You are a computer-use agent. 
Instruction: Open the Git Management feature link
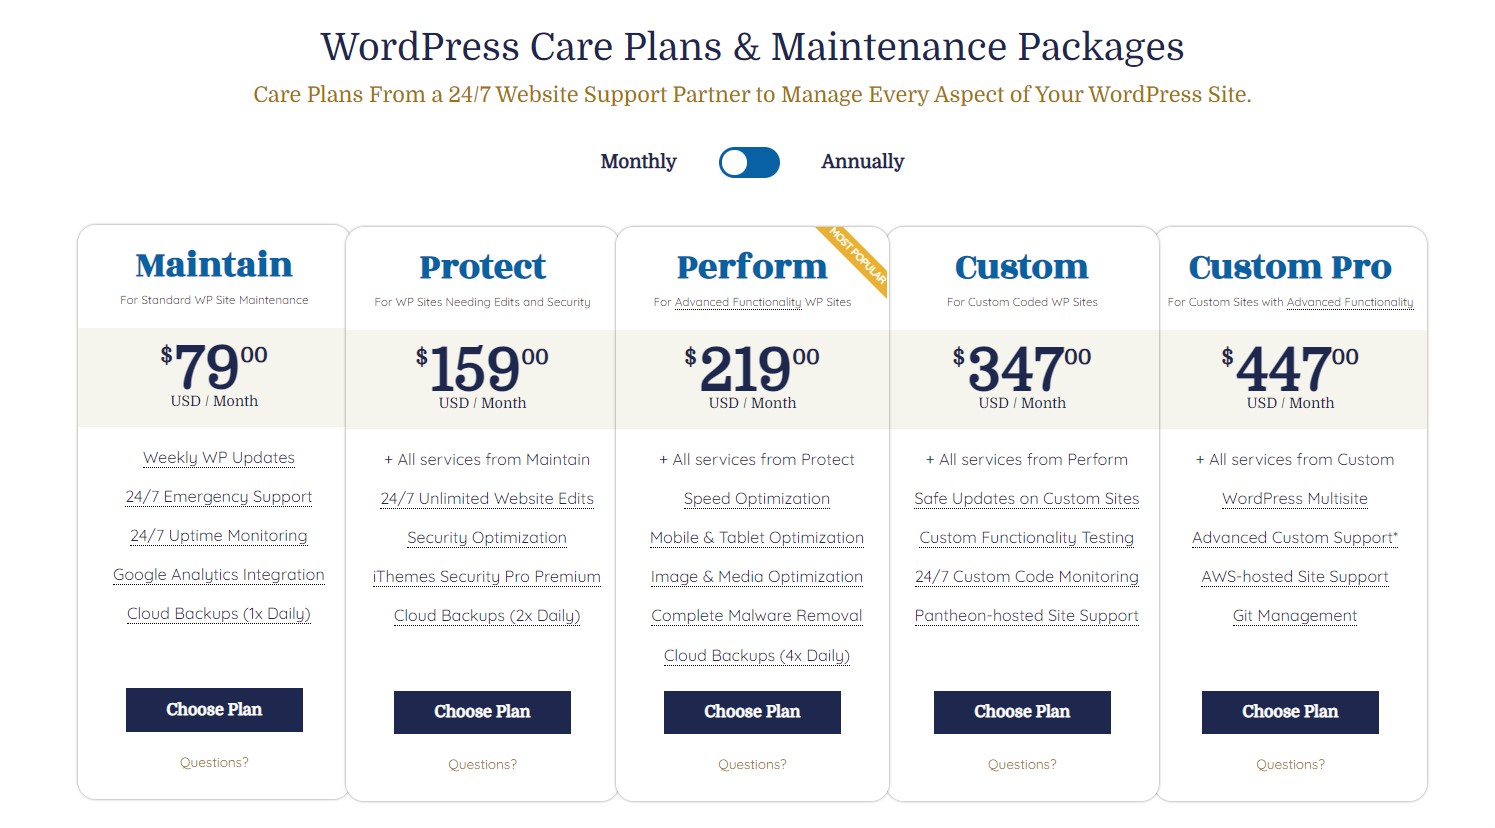(x=1295, y=616)
